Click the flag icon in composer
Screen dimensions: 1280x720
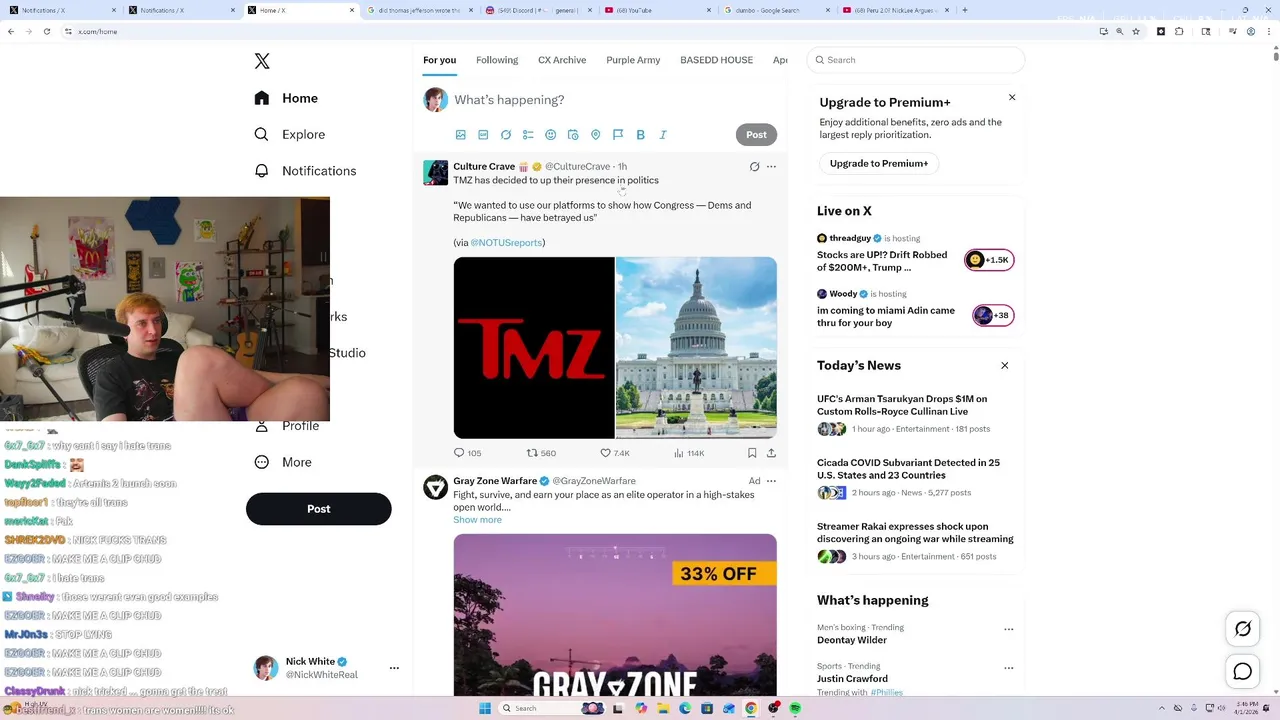[618, 135]
